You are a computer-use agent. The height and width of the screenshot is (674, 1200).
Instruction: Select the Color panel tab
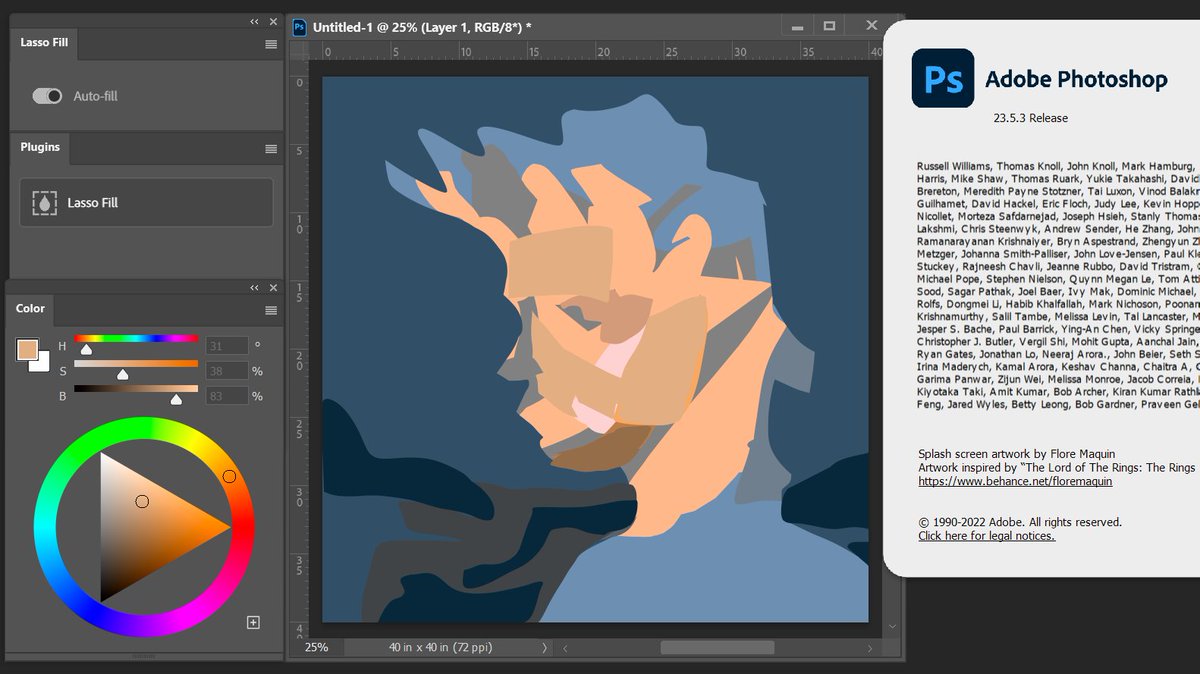click(30, 308)
